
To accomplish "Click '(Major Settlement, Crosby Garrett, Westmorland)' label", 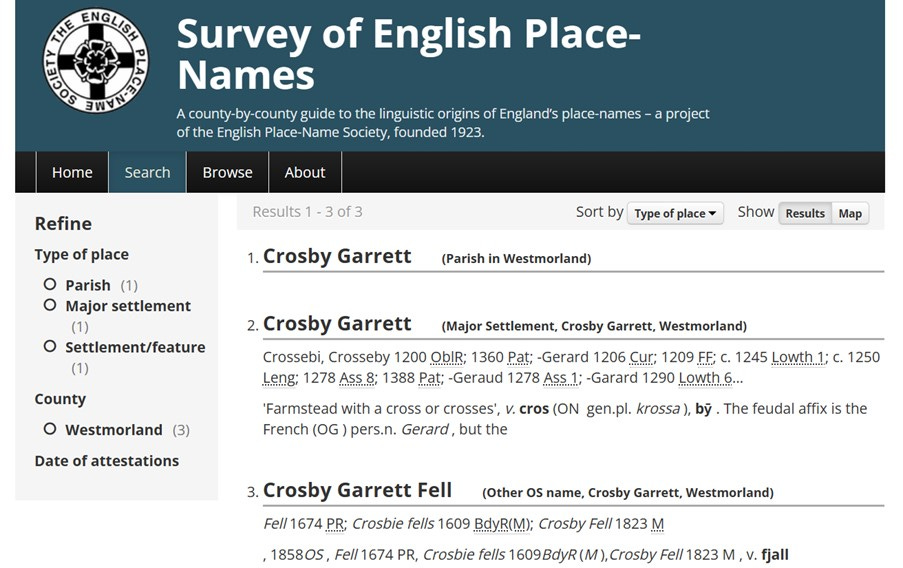I will coord(594,326).
